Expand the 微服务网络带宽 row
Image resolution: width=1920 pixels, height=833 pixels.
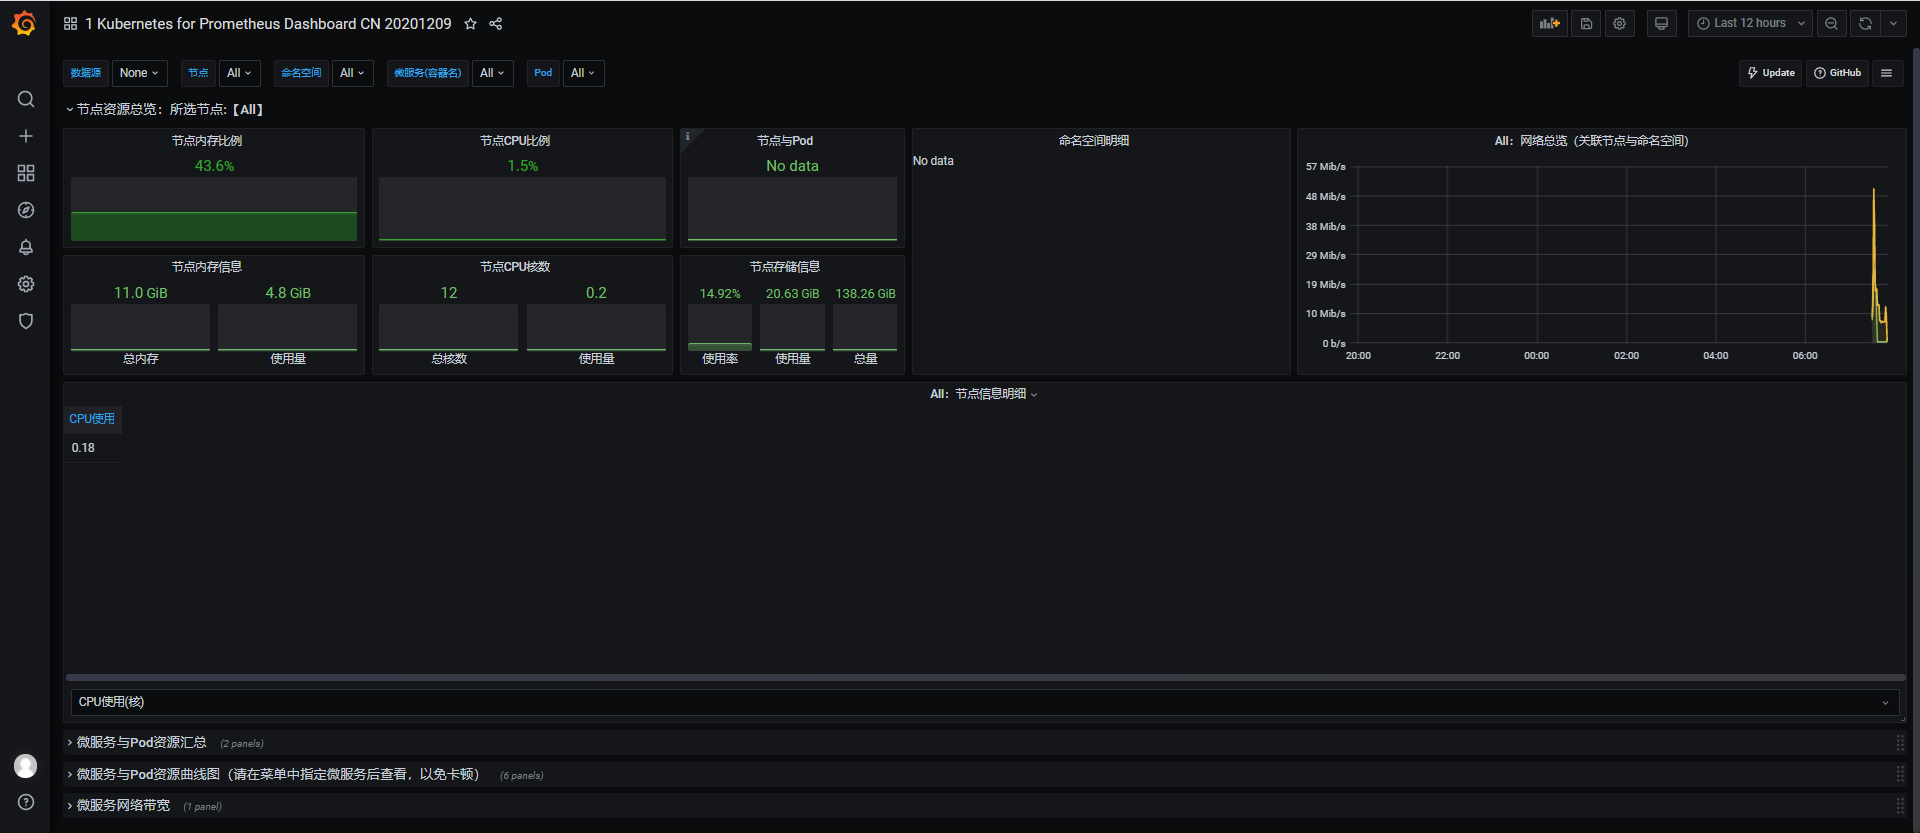[x=118, y=806]
